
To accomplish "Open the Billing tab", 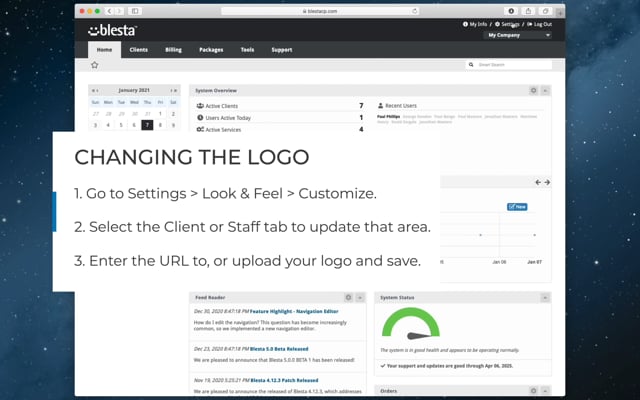I will pos(174,49).
